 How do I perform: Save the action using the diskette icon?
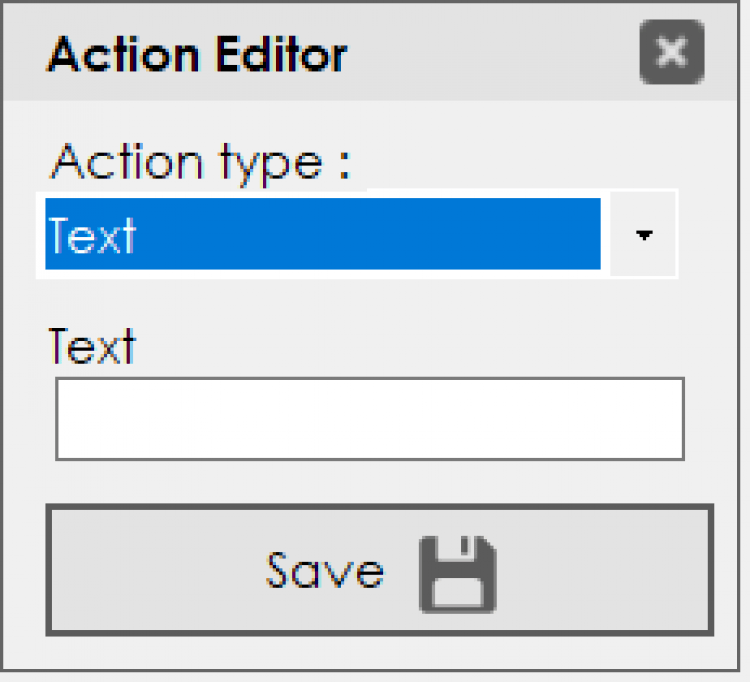coord(457,574)
